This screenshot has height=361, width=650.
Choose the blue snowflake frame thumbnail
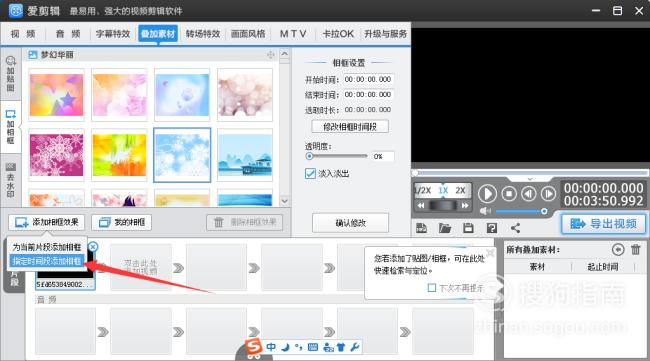click(x=182, y=155)
